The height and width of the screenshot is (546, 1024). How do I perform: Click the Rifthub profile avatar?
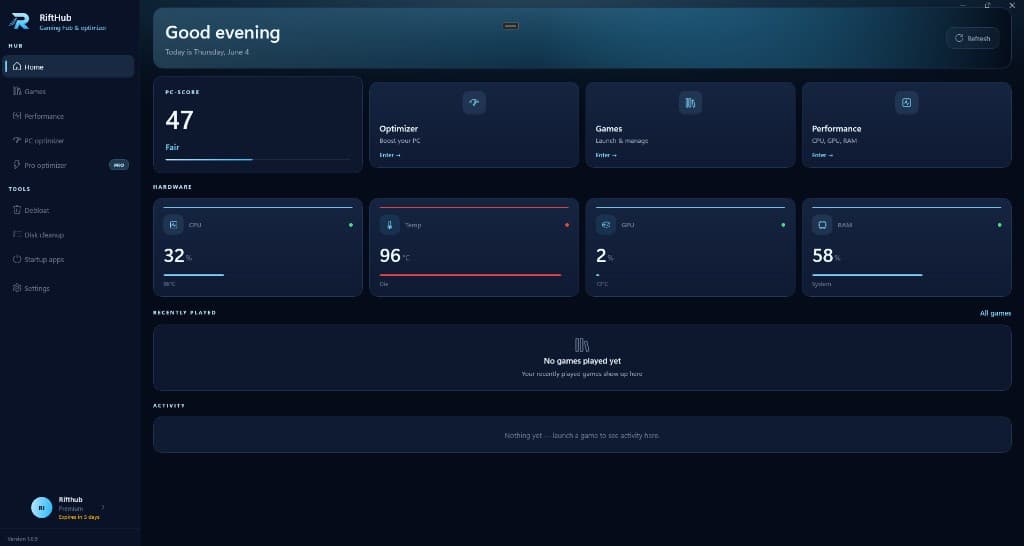pos(41,507)
